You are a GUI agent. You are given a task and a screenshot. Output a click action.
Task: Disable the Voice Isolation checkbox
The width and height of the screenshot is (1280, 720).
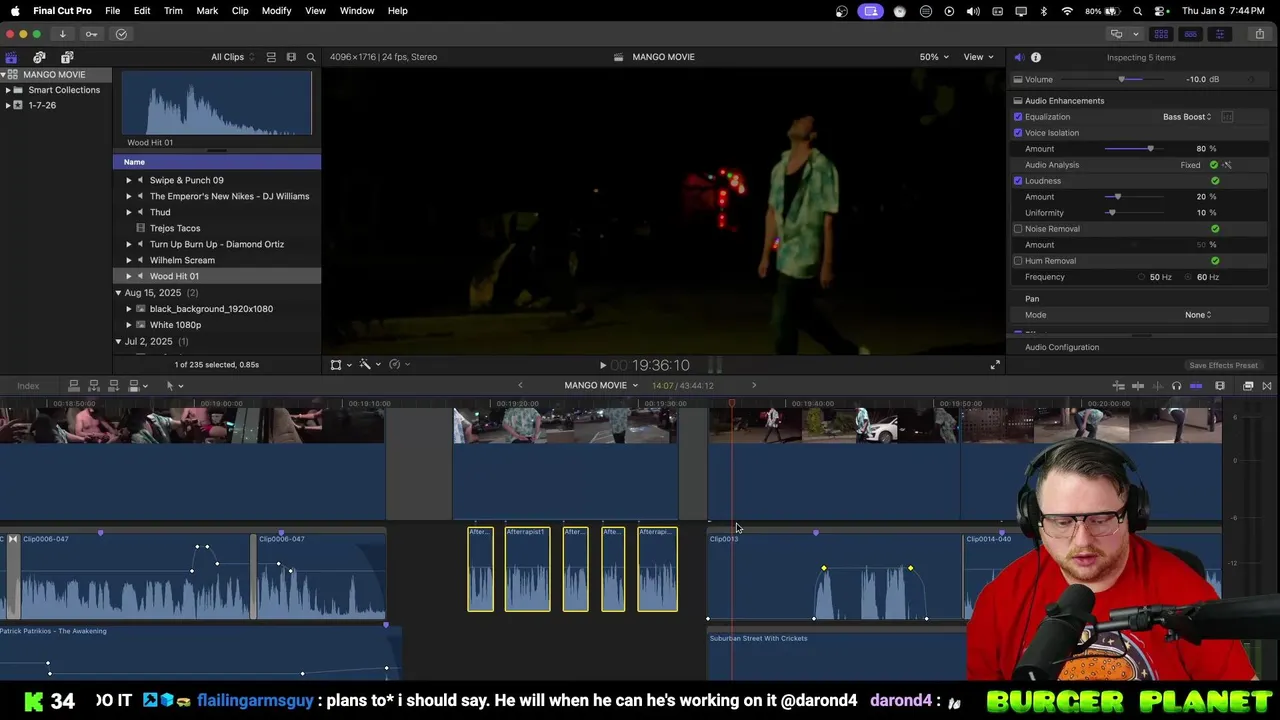(1018, 133)
